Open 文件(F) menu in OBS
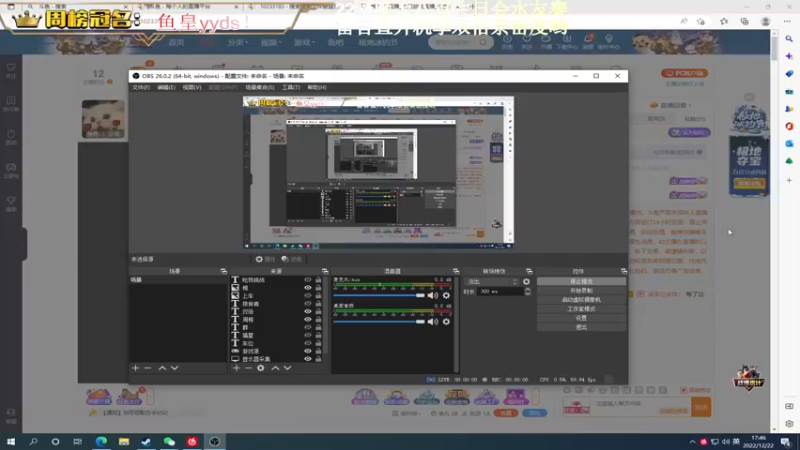The height and width of the screenshot is (450, 800). coord(141,87)
